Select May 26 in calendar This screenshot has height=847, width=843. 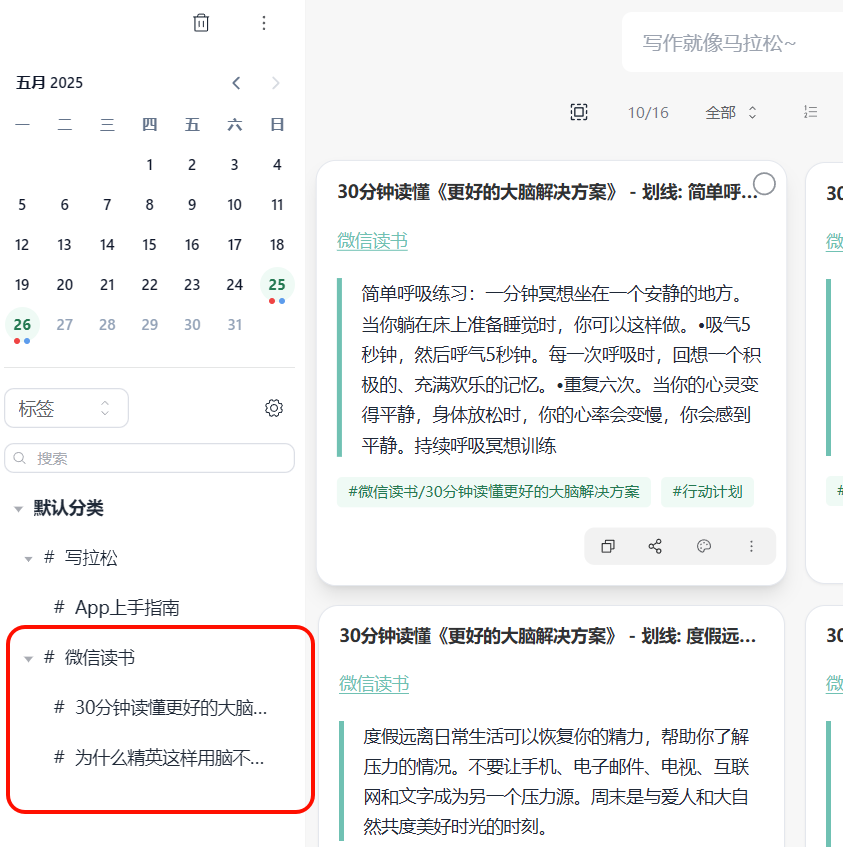click(22, 325)
